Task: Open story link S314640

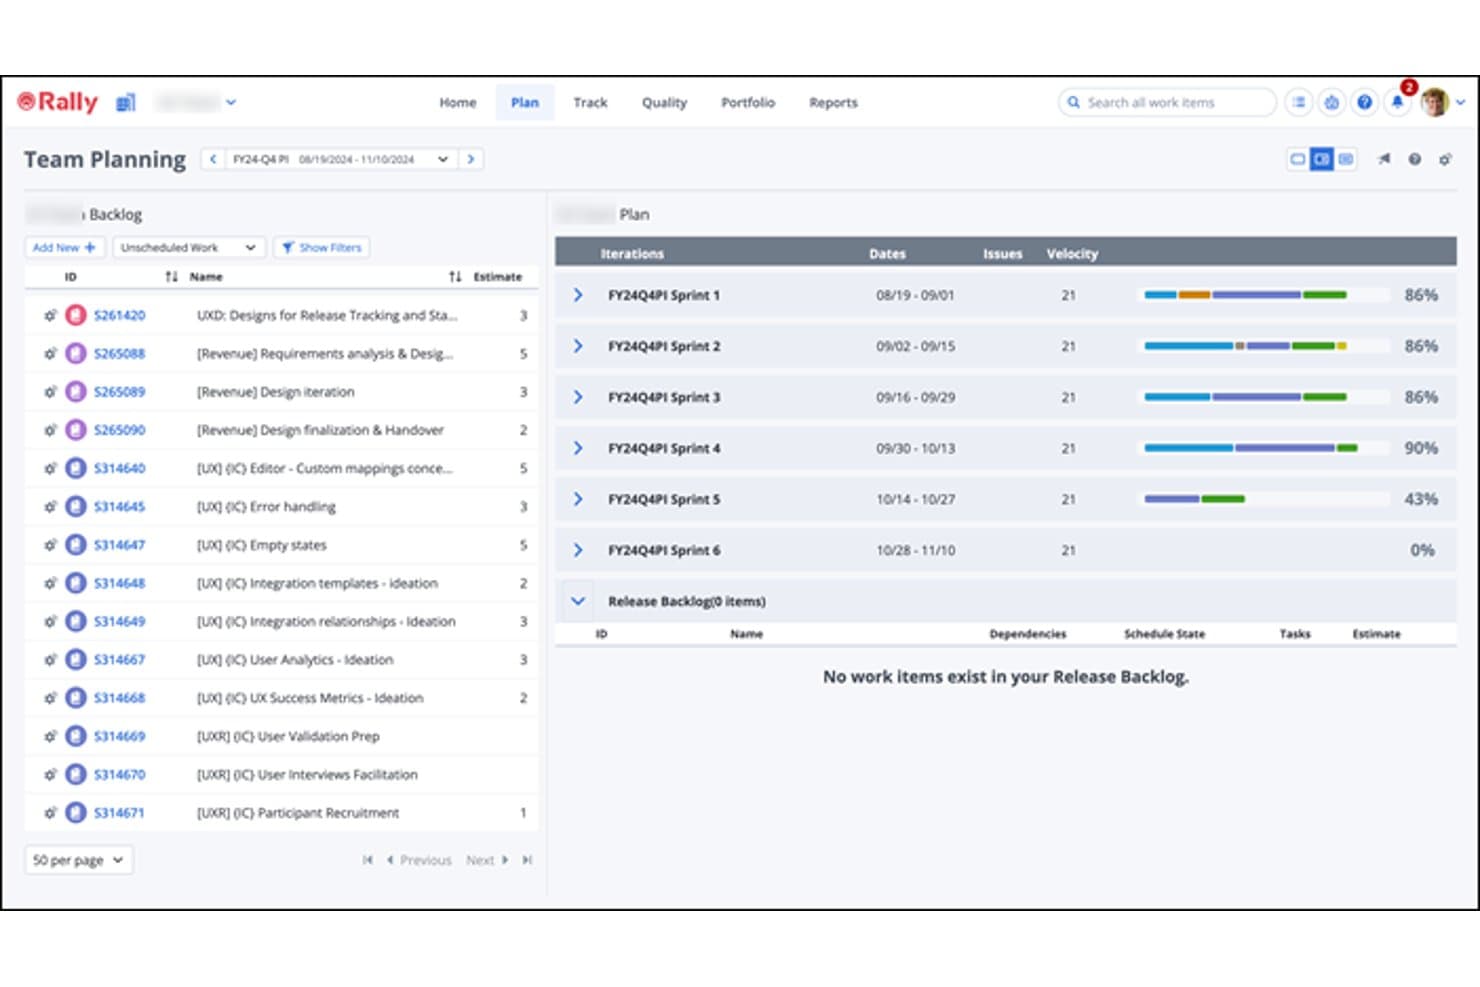Action: click(x=119, y=468)
